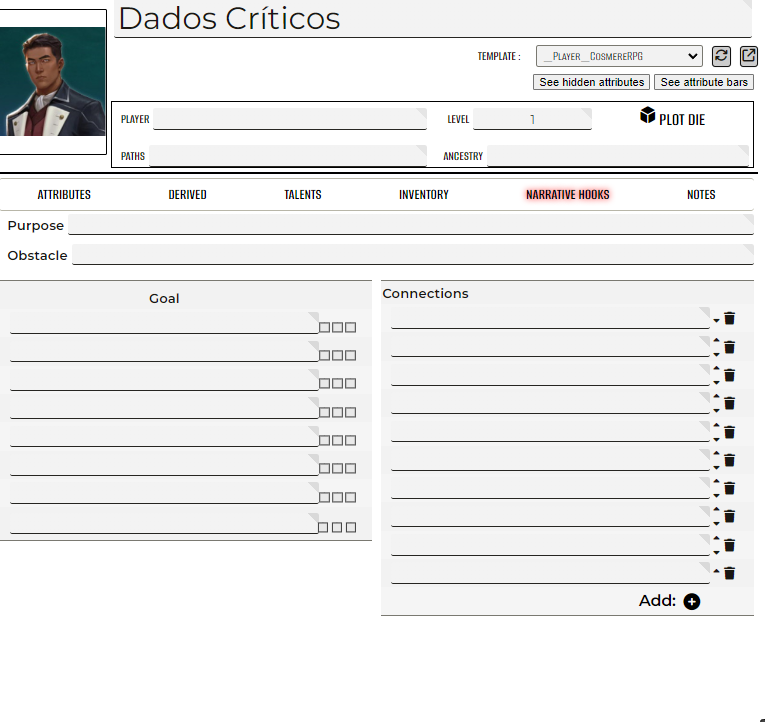
Task: Tick the first checkbox of the first goal
Action: [324, 327]
